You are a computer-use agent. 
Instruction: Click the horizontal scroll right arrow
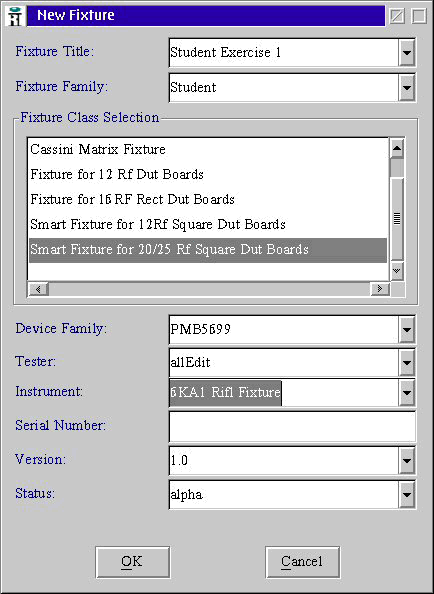[379, 289]
